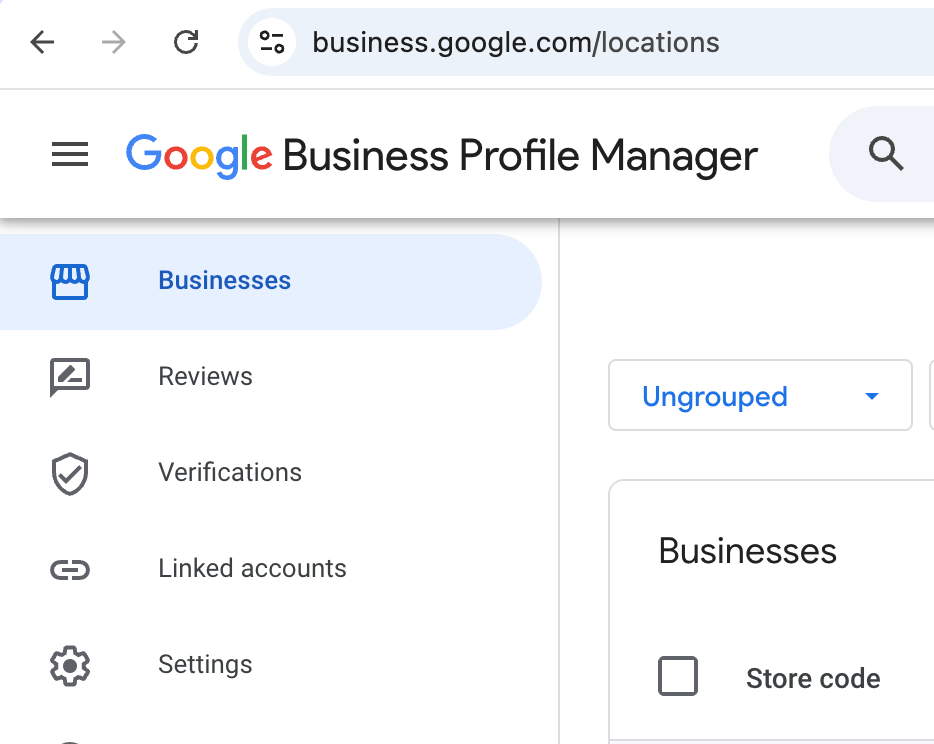This screenshot has width=934, height=744.
Task: Switch to the Reviews text label
Action: tap(206, 377)
